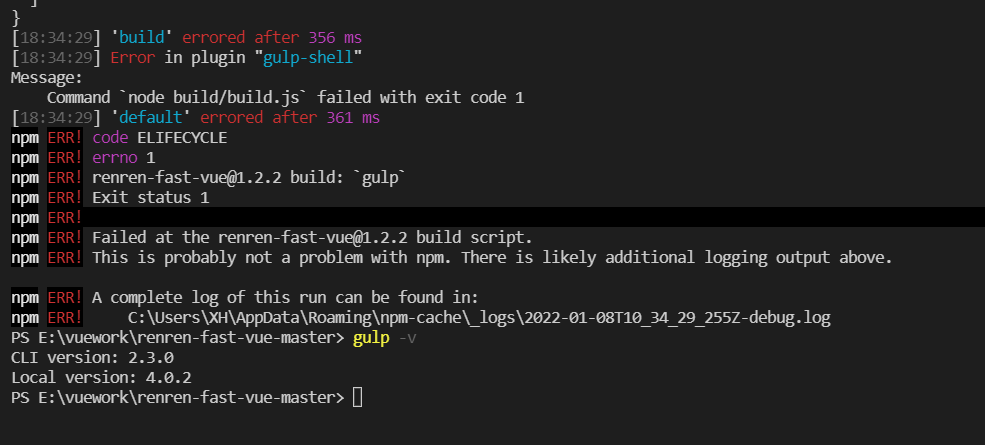
Task: Click the '361 ms' duration text
Action: [353, 118]
